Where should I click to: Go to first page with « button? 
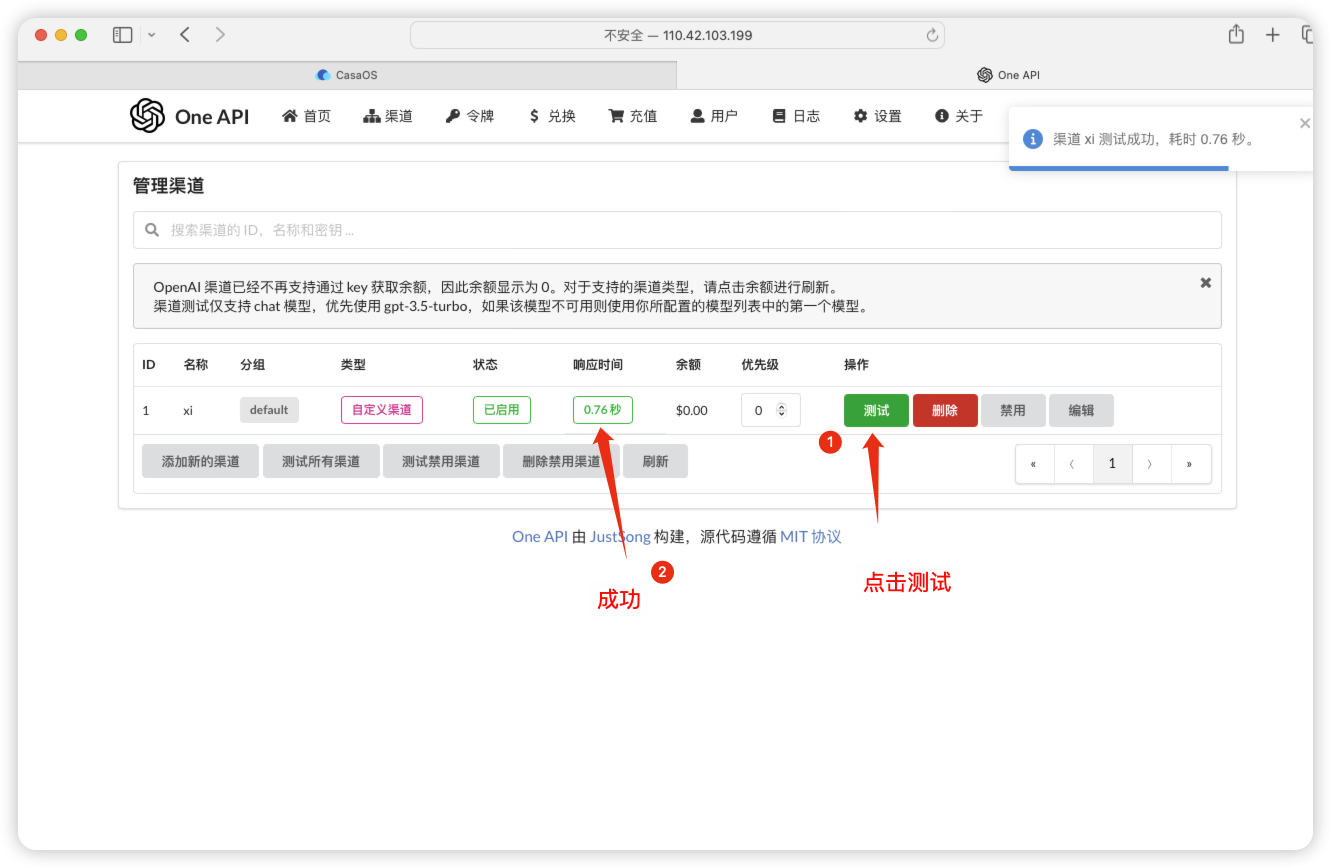coord(1034,464)
